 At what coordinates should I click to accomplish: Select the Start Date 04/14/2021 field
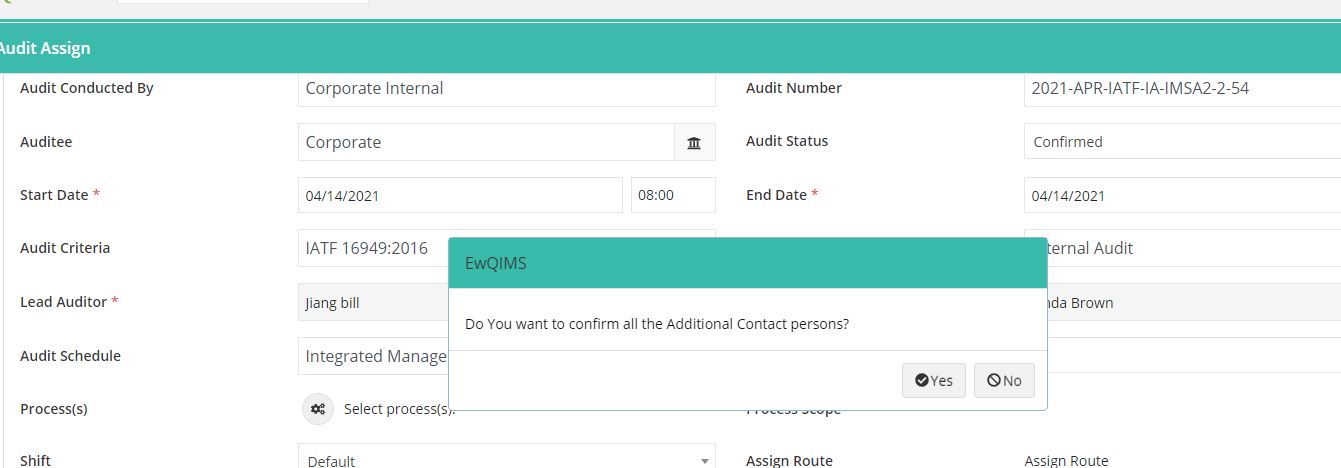[460, 195]
